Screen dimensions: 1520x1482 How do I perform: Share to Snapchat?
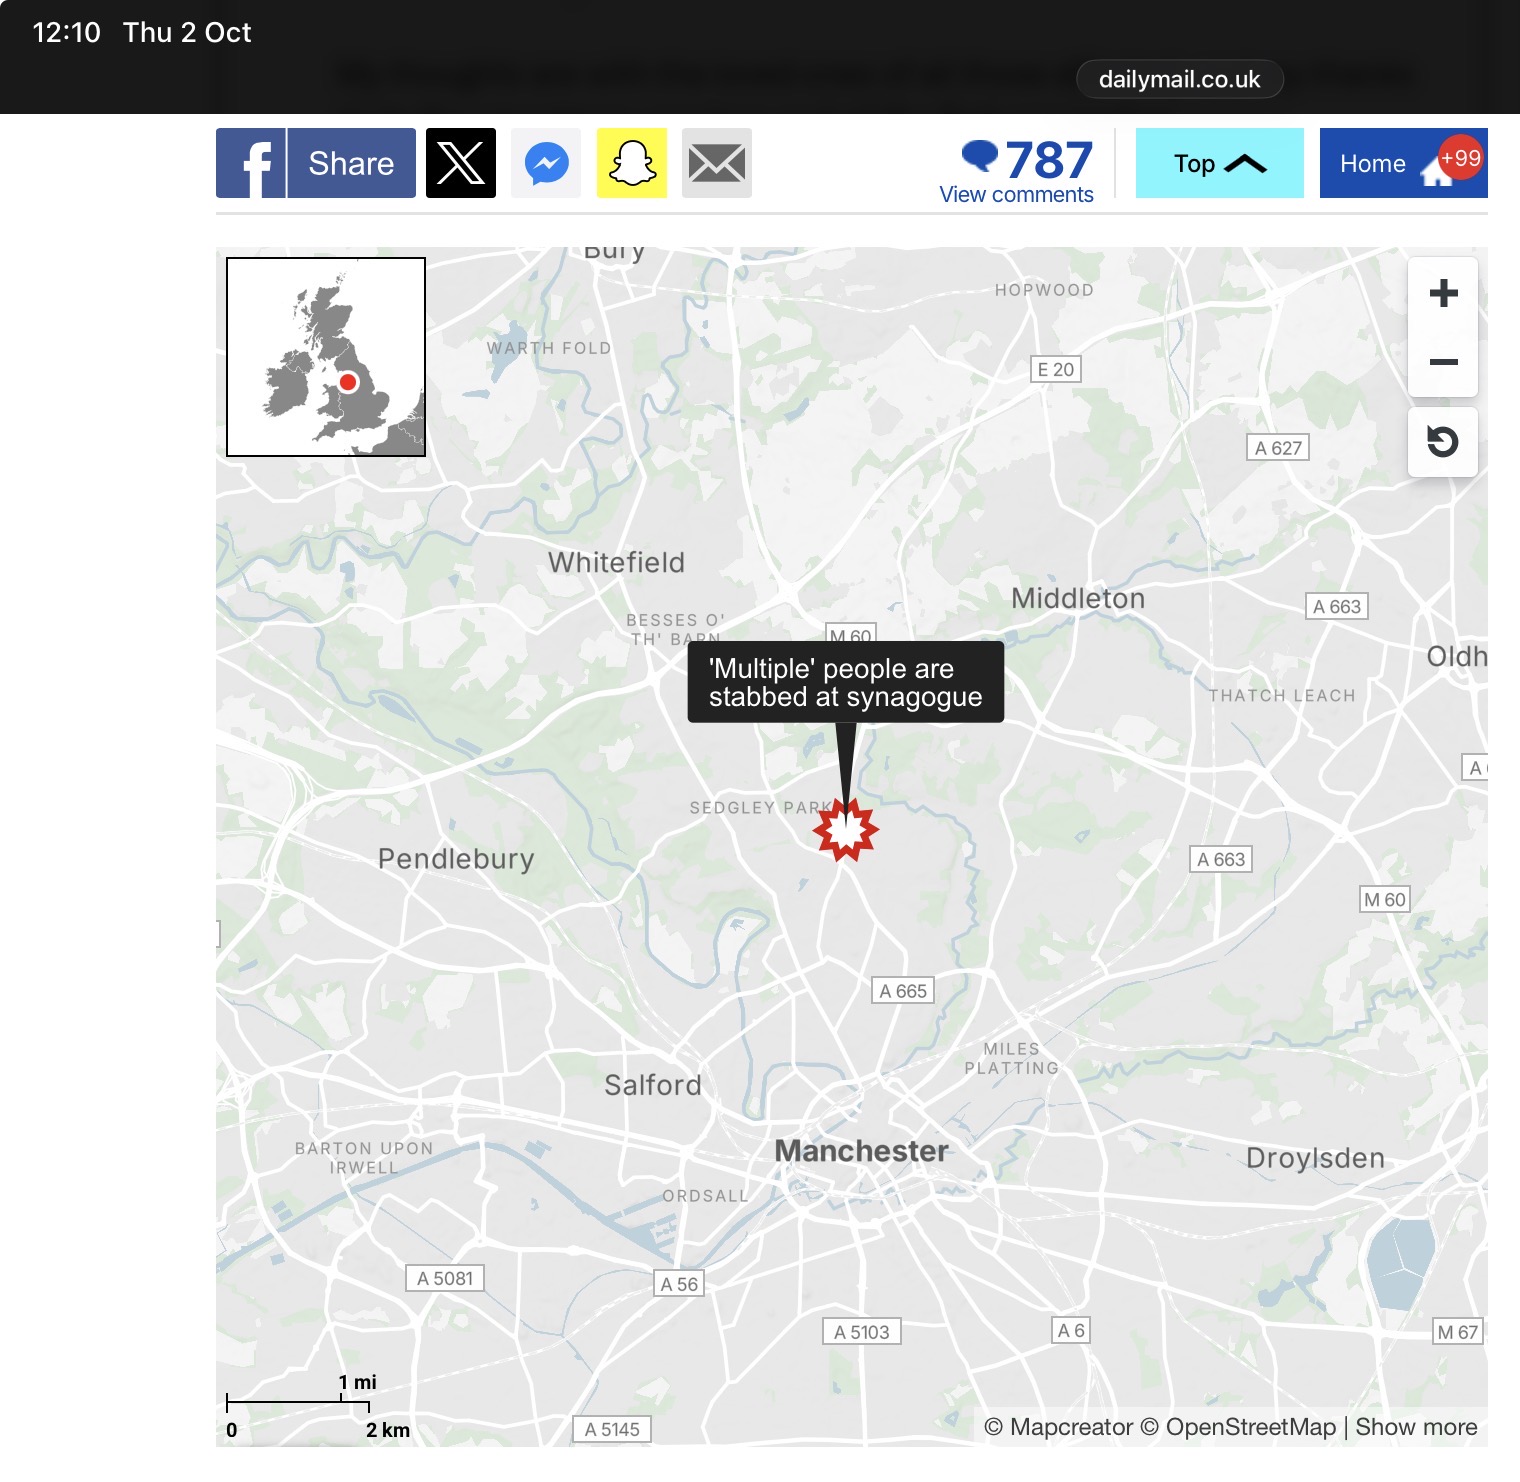pyautogui.click(x=632, y=163)
